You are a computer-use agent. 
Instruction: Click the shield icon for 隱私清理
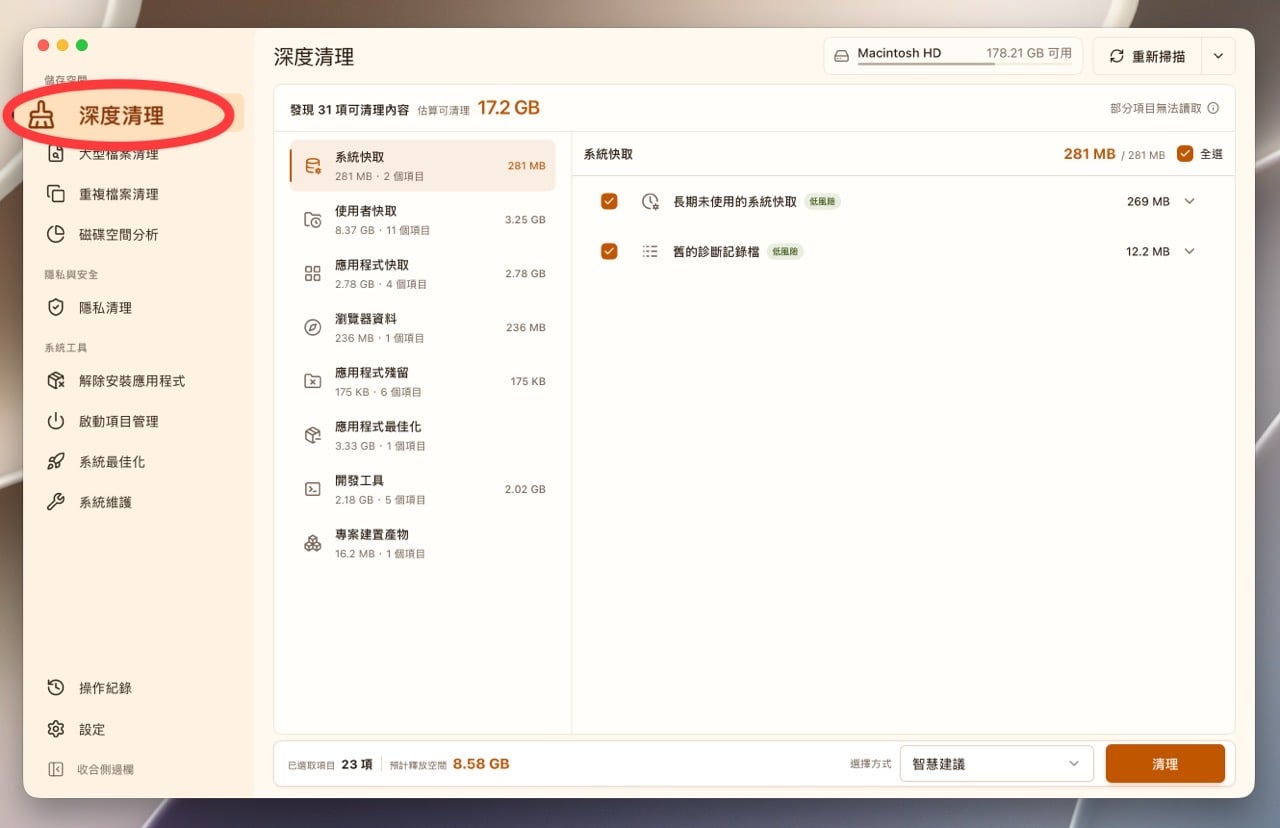(56, 308)
